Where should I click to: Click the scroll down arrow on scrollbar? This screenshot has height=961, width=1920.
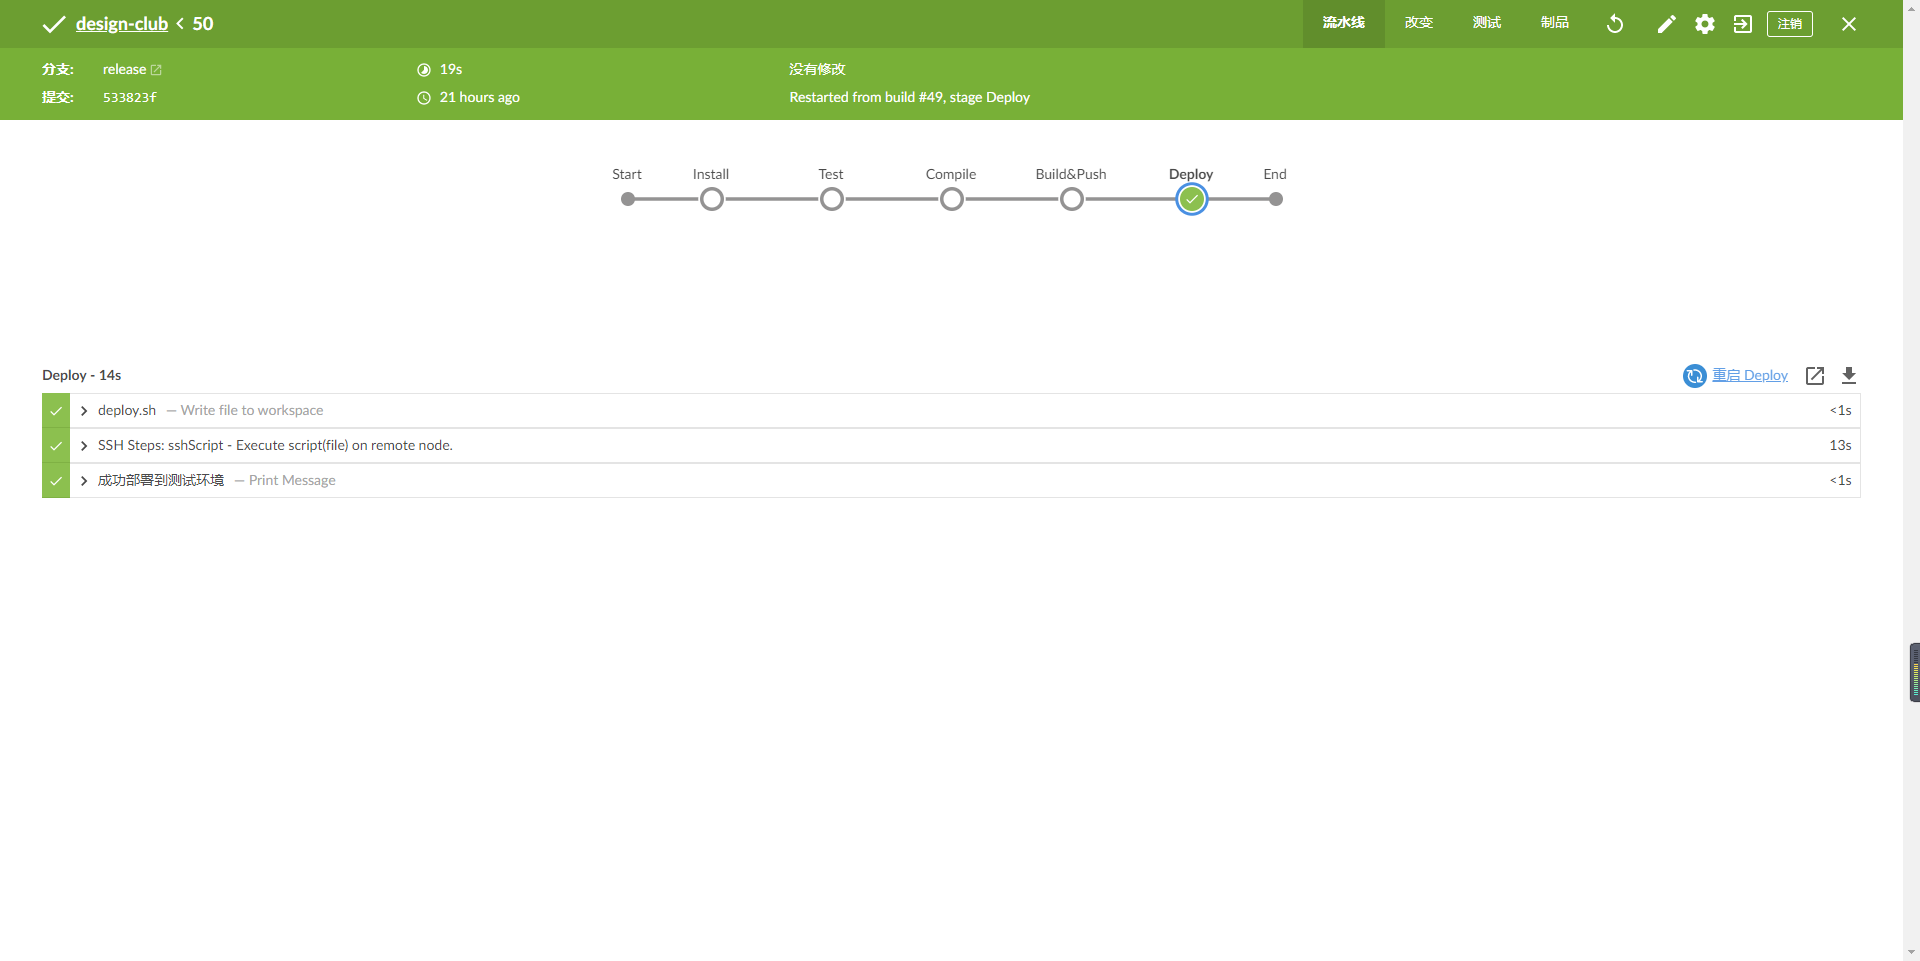(x=1911, y=952)
